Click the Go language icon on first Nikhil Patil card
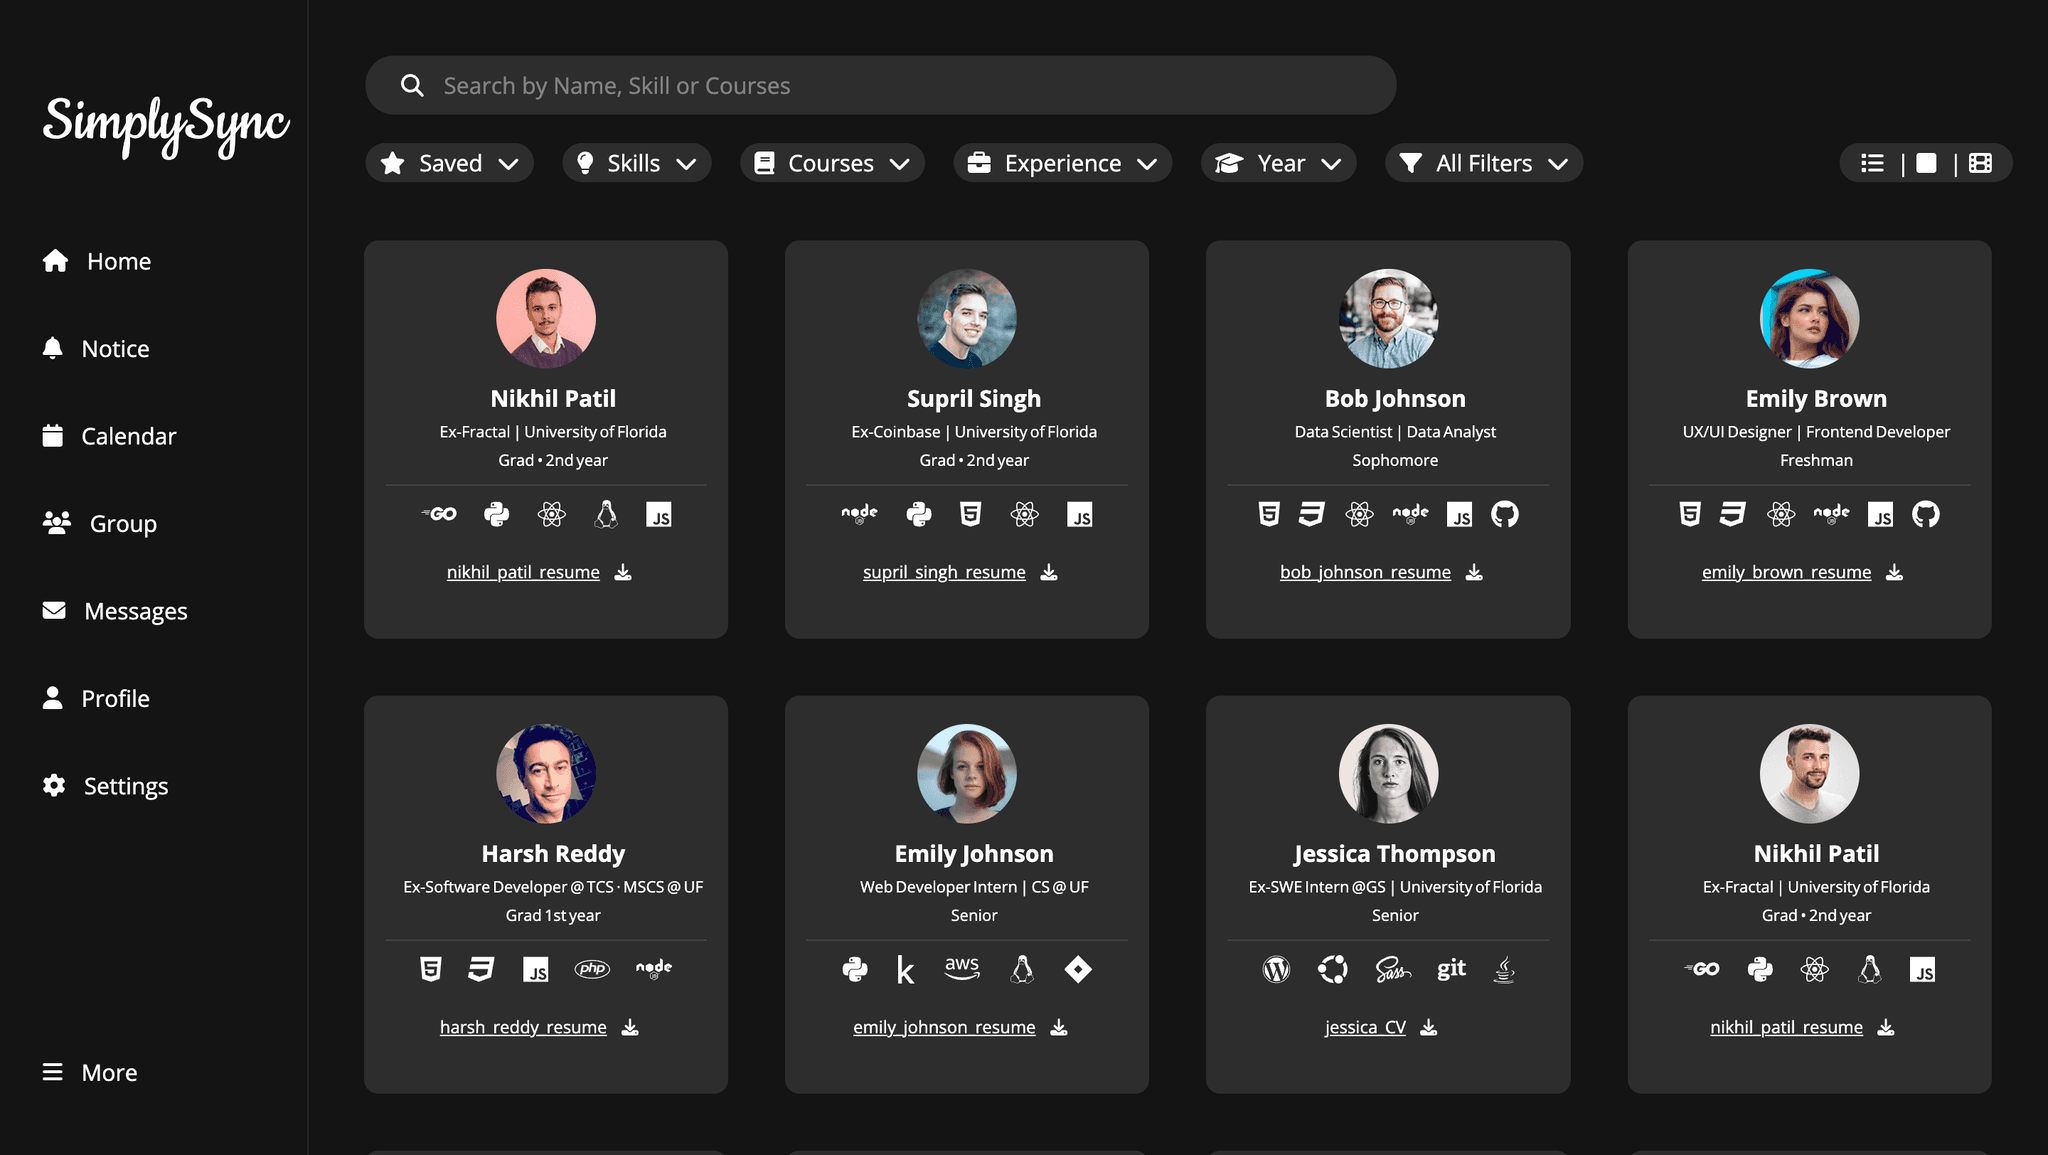This screenshot has width=2048, height=1155. [439, 514]
